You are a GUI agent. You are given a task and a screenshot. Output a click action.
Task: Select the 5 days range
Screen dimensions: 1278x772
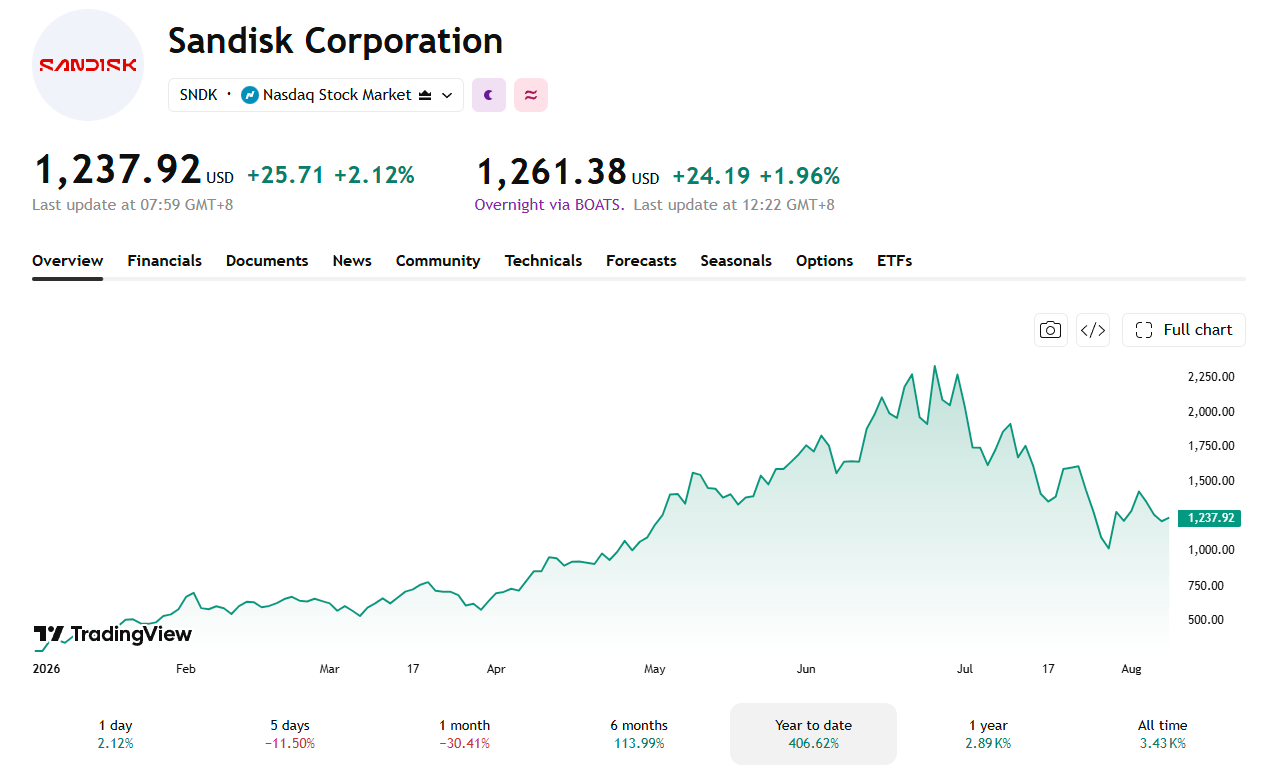click(x=289, y=734)
